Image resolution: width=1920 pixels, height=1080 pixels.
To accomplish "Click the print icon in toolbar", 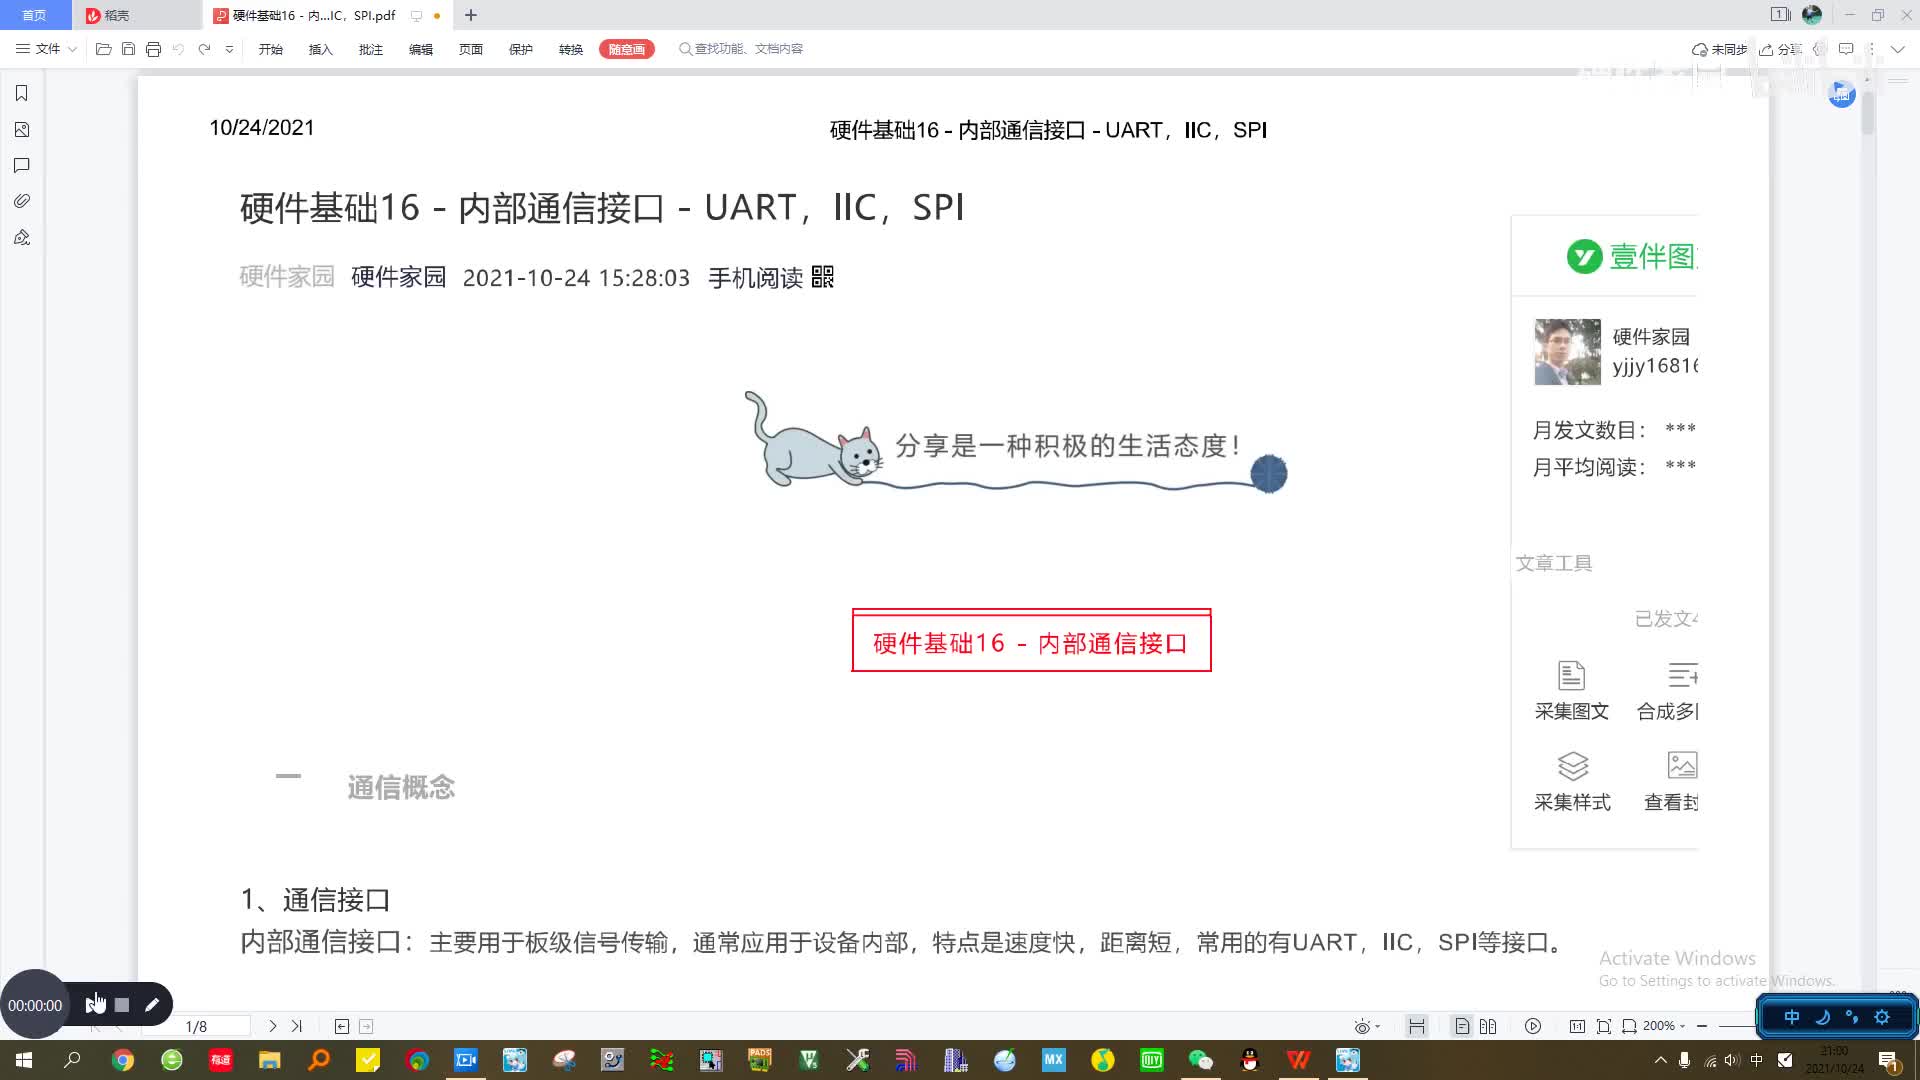I will (153, 49).
